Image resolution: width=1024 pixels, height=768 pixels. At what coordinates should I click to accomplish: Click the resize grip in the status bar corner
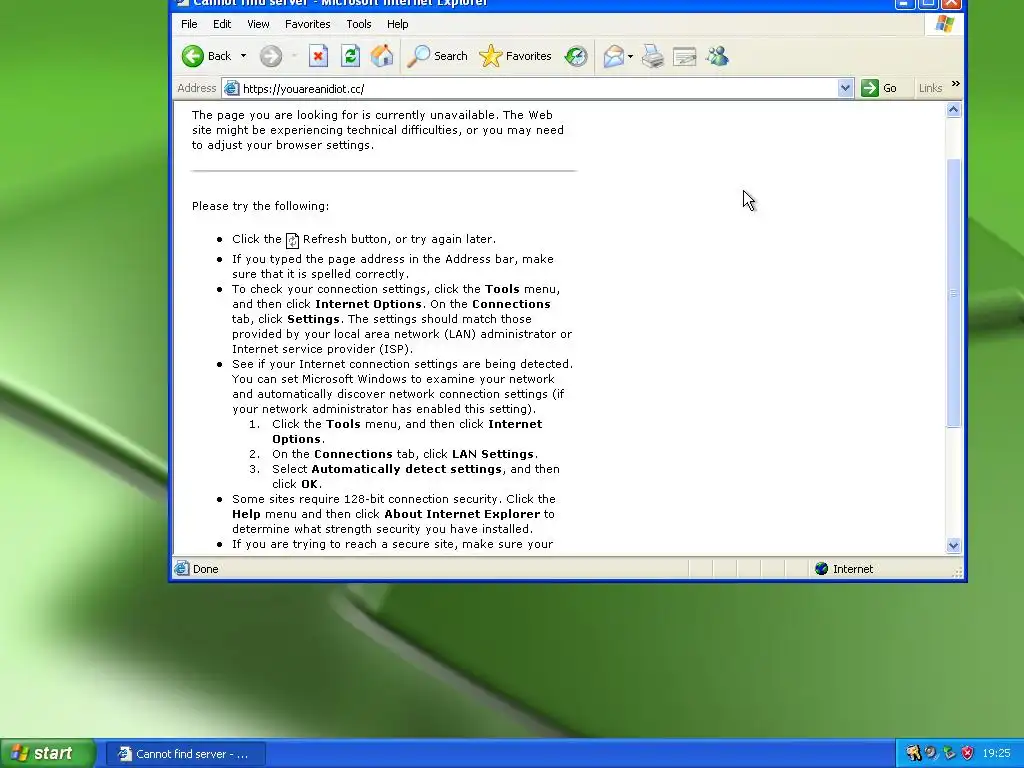pyautogui.click(x=958, y=573)
